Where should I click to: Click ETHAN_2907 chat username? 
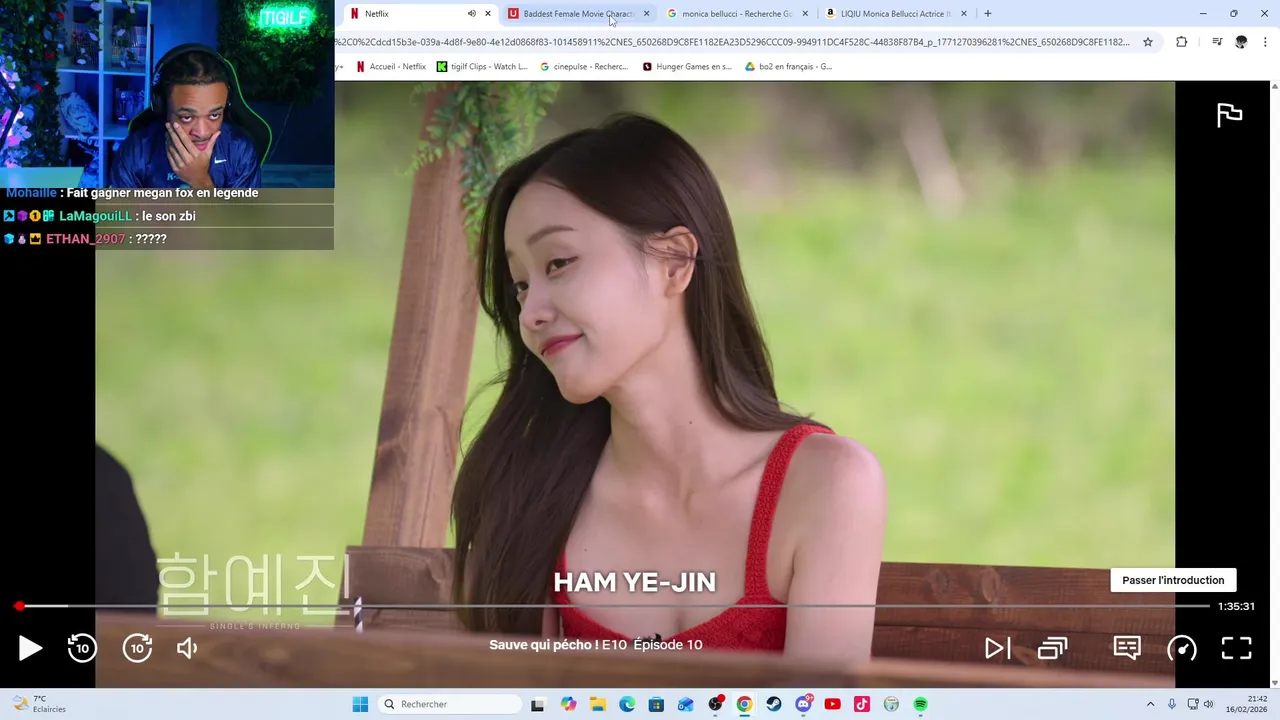86,239
